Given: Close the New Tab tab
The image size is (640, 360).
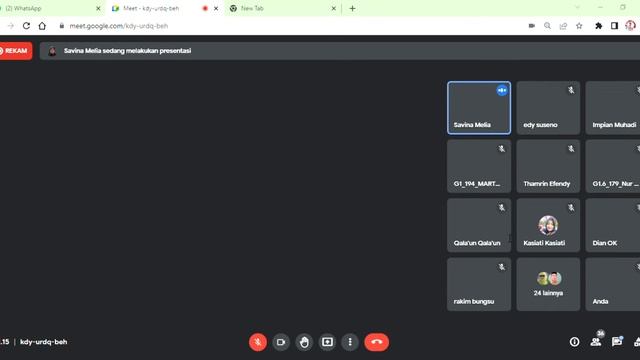Looking at the screenshot, I should (333, 8).
